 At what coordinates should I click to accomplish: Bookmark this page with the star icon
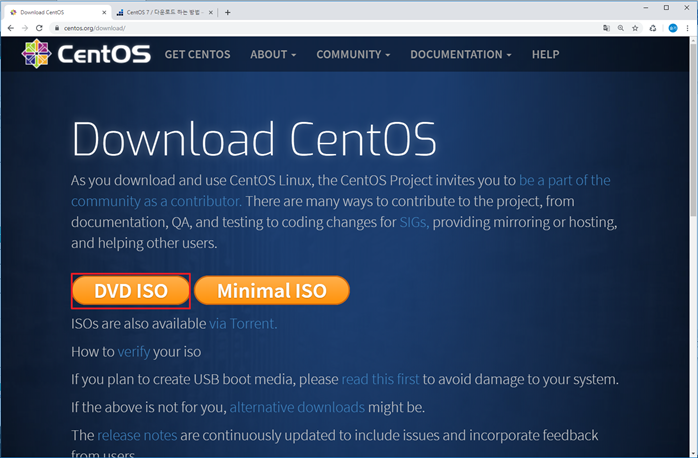635,28
